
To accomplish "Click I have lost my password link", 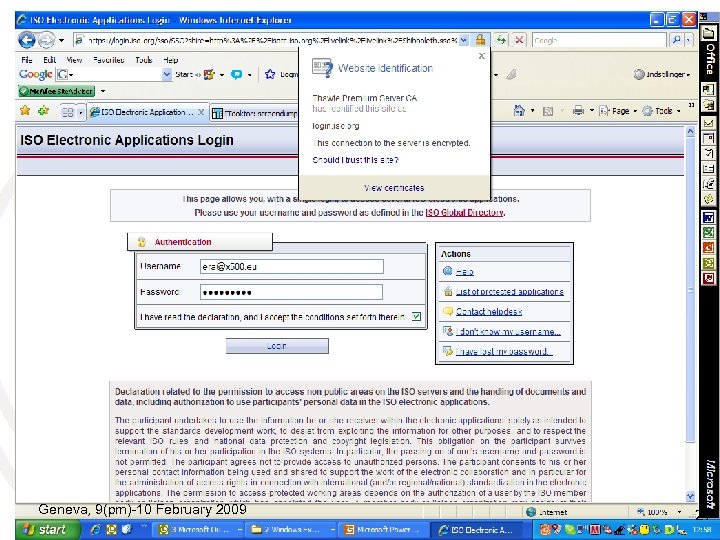I will (x=503, y=351).
